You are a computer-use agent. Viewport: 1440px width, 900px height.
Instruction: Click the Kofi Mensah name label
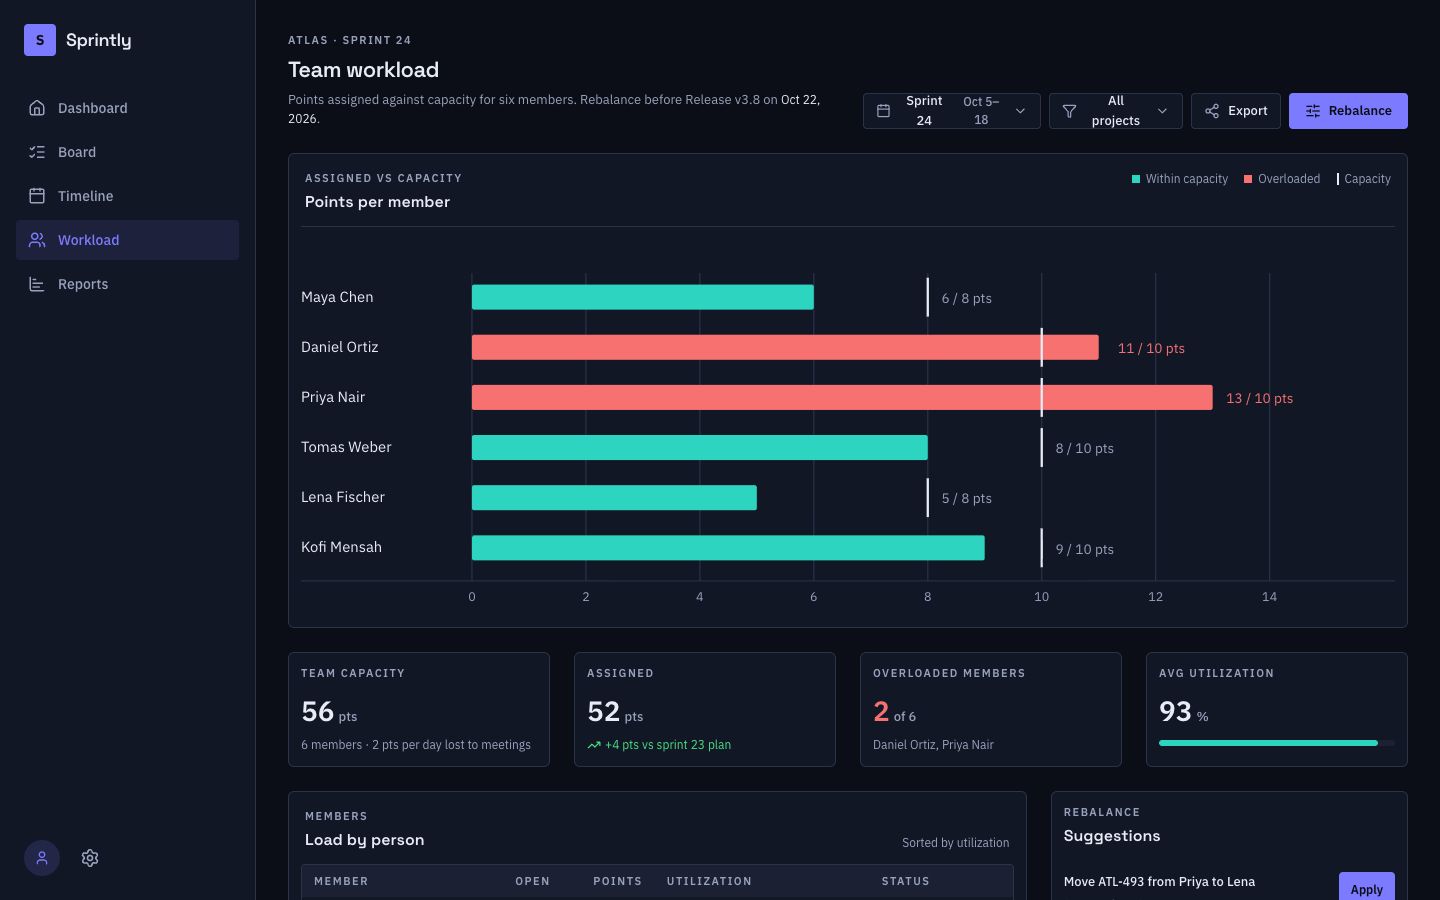[x=341, y=547]
